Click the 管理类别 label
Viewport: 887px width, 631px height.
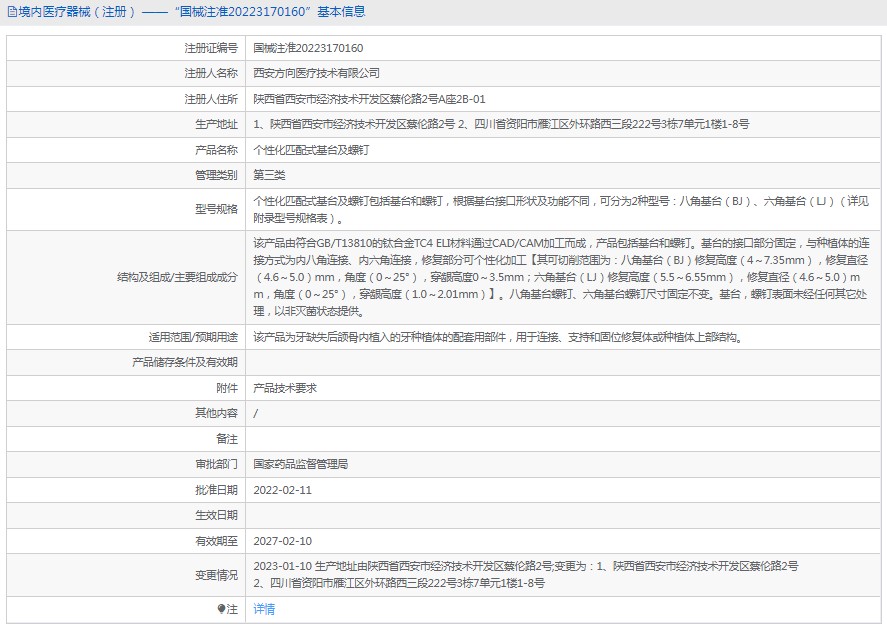pos(217,175)
